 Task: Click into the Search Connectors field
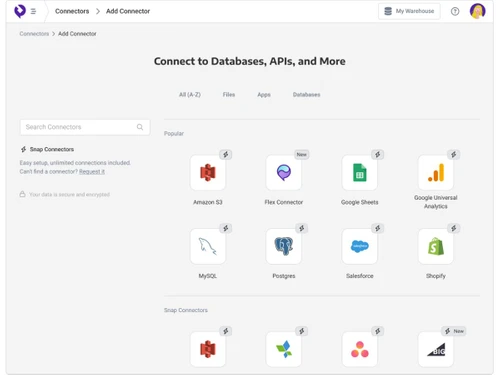pyautogui.click(x=85, y=127)
